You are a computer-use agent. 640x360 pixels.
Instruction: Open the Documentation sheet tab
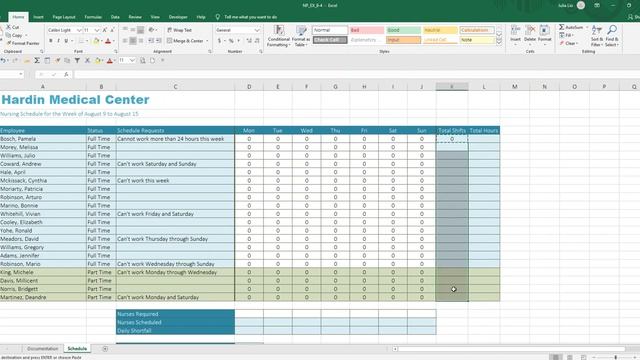point(42,349)
